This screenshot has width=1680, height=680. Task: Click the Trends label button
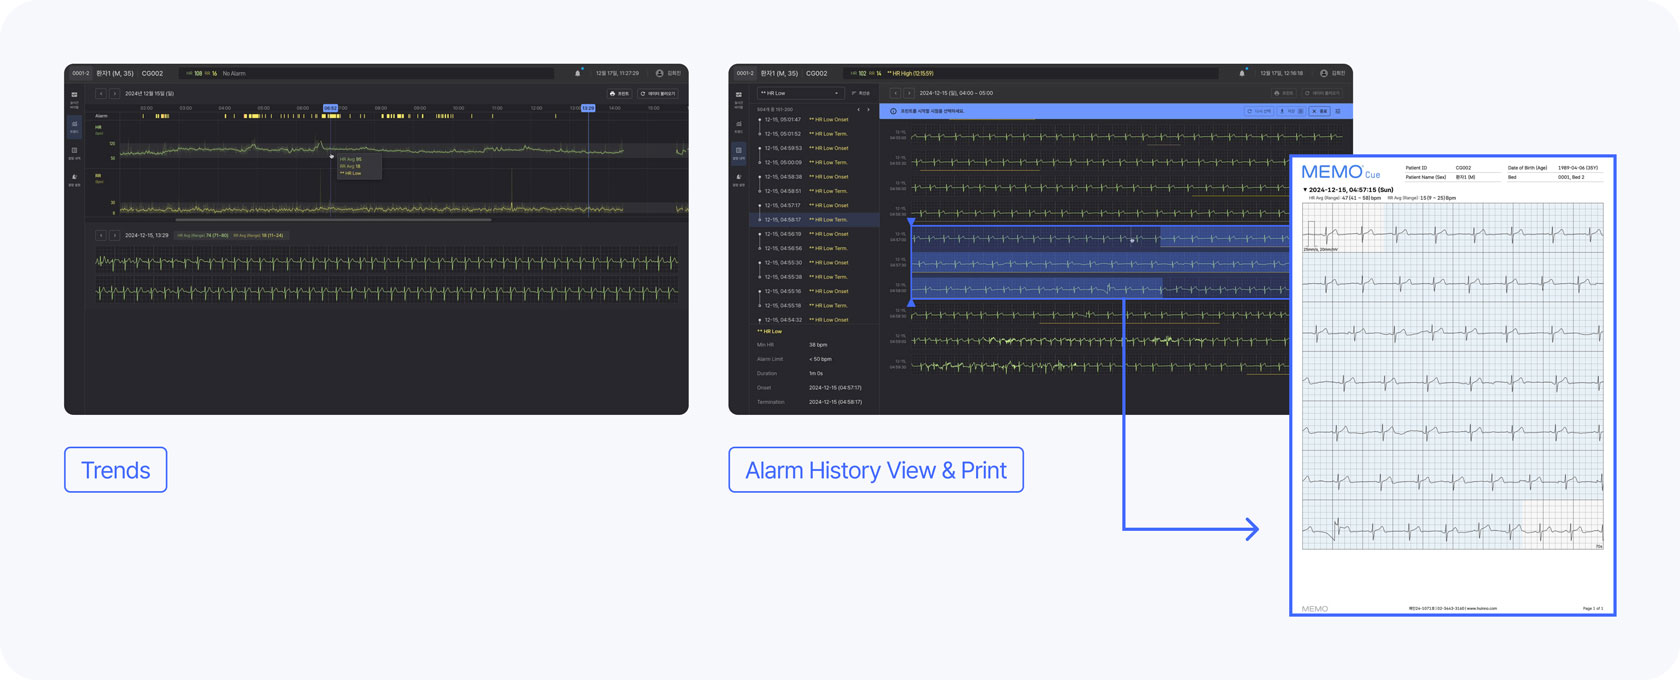coord(115,470)
